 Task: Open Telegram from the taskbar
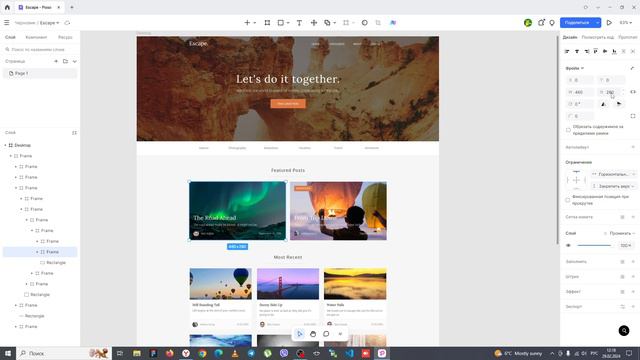pyautogui.click(x=251, y=353)
